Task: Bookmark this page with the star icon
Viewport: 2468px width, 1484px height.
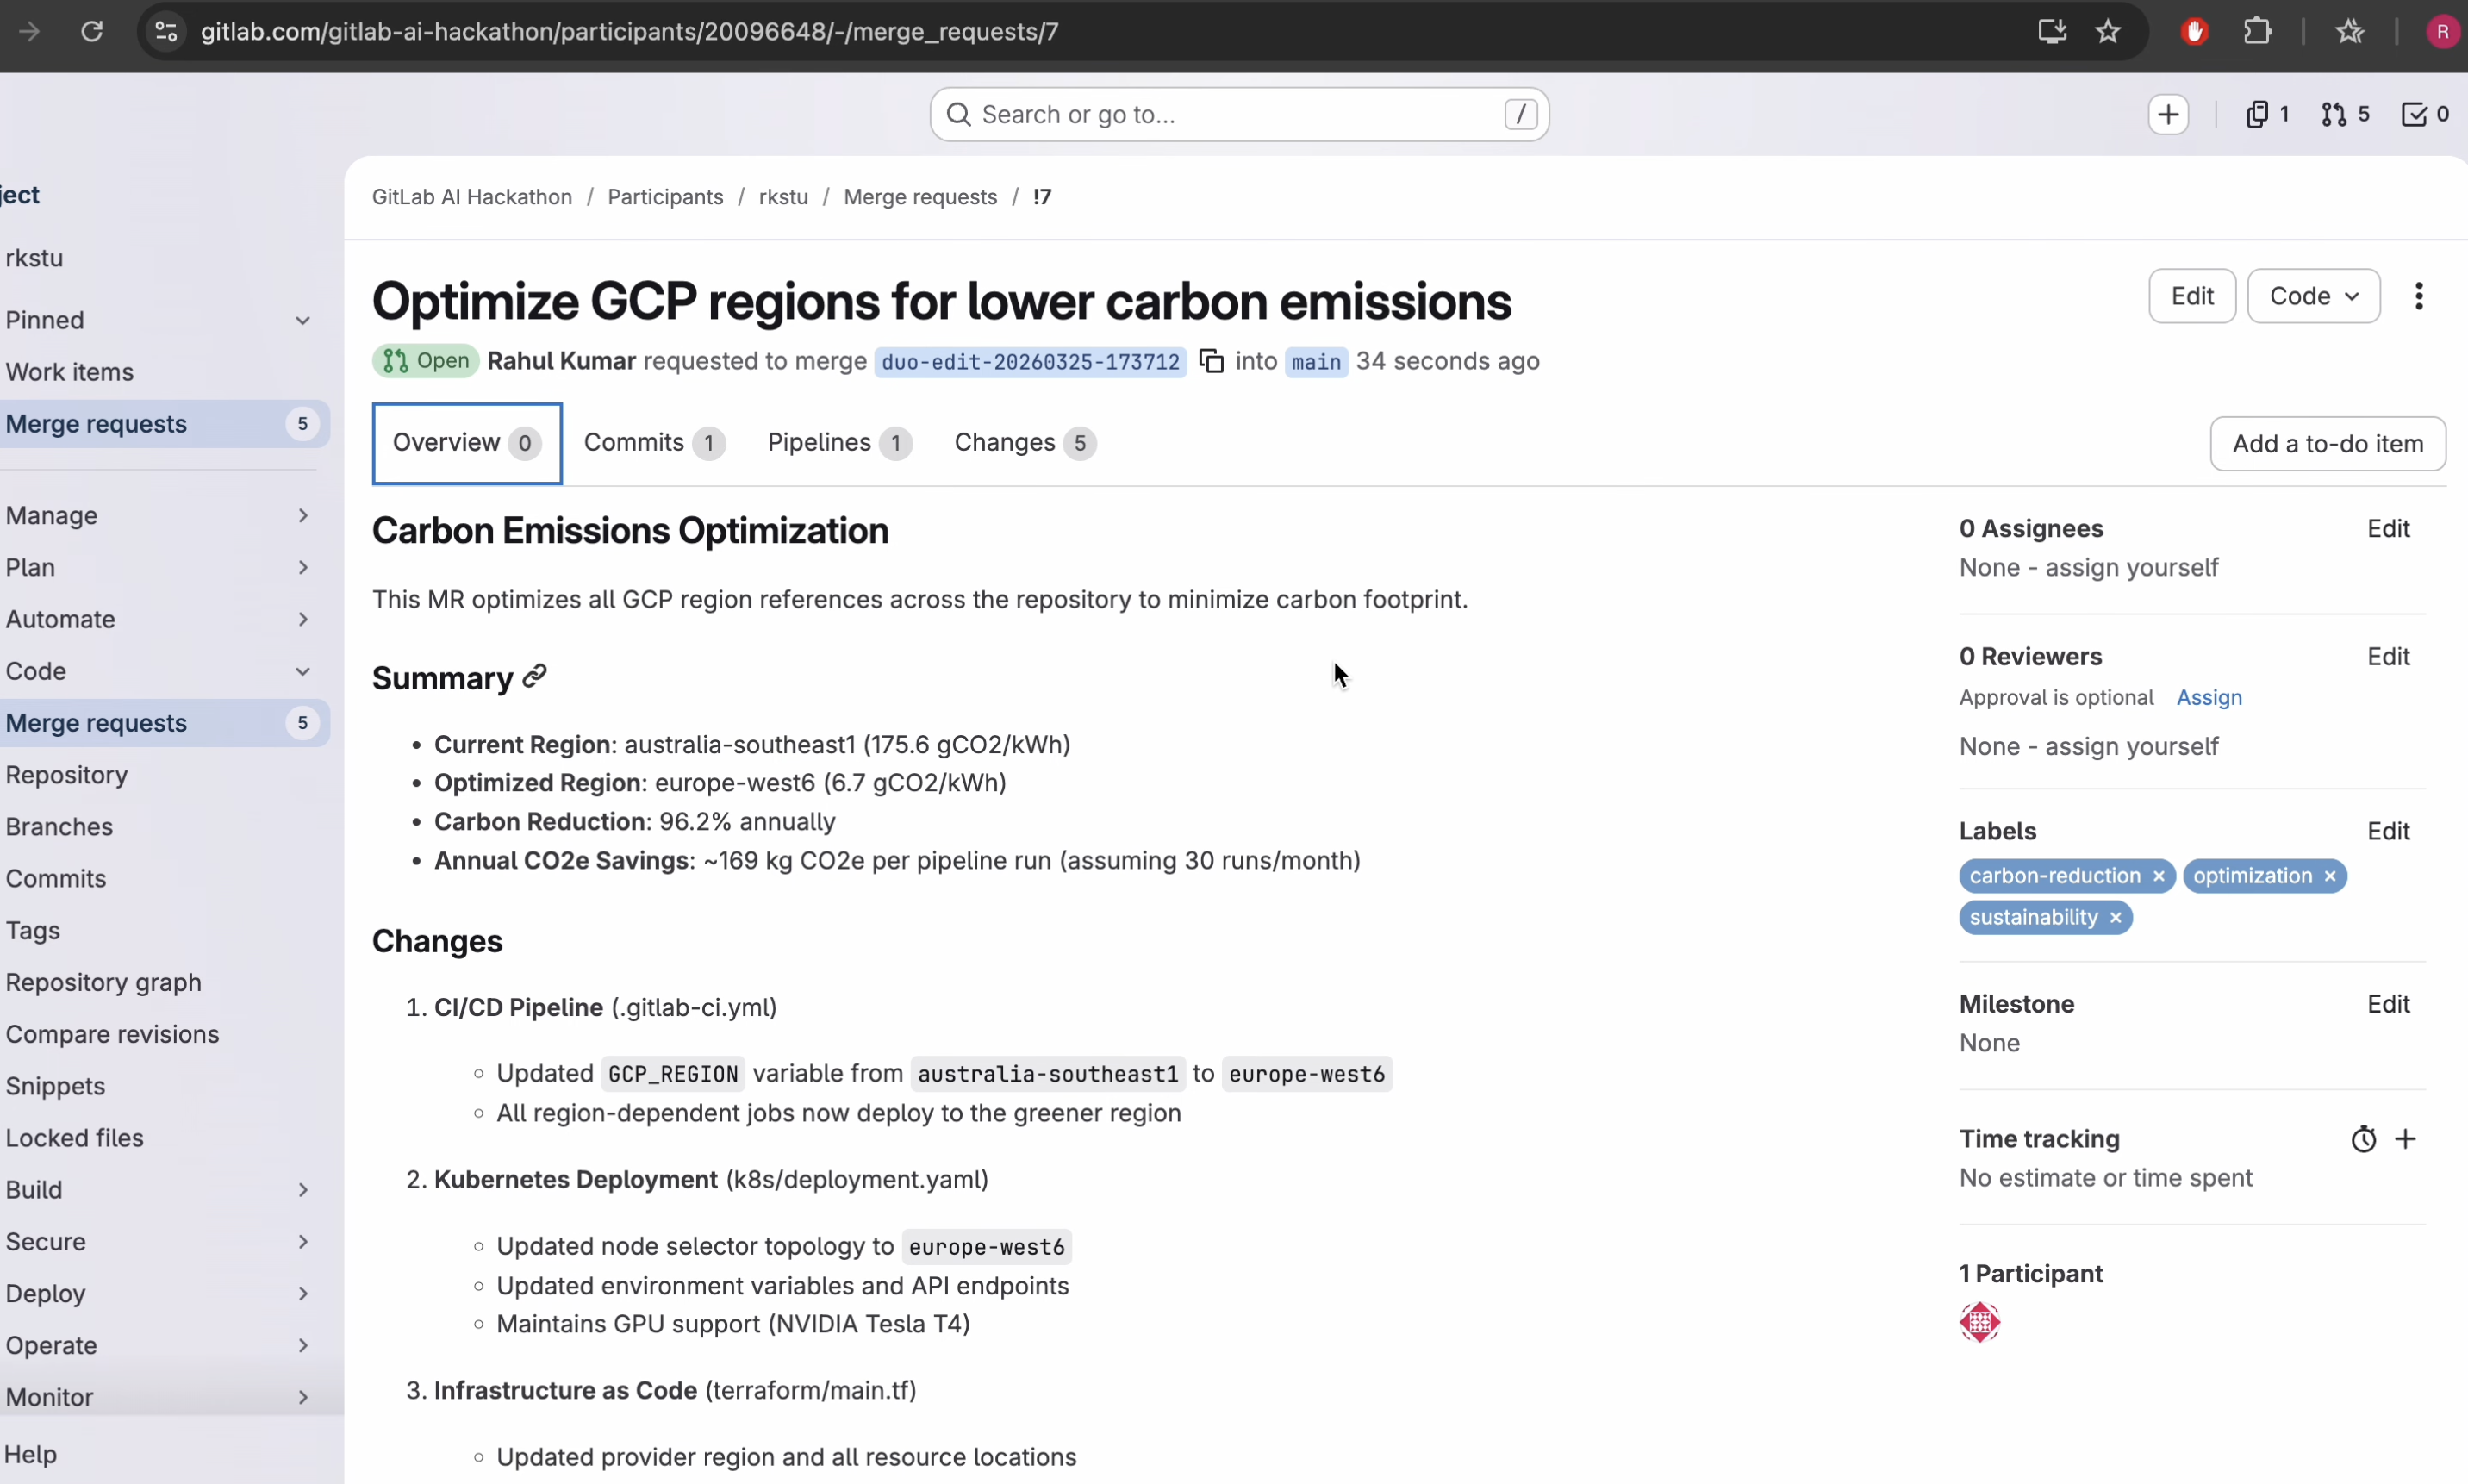Action: pos(2108,32)
